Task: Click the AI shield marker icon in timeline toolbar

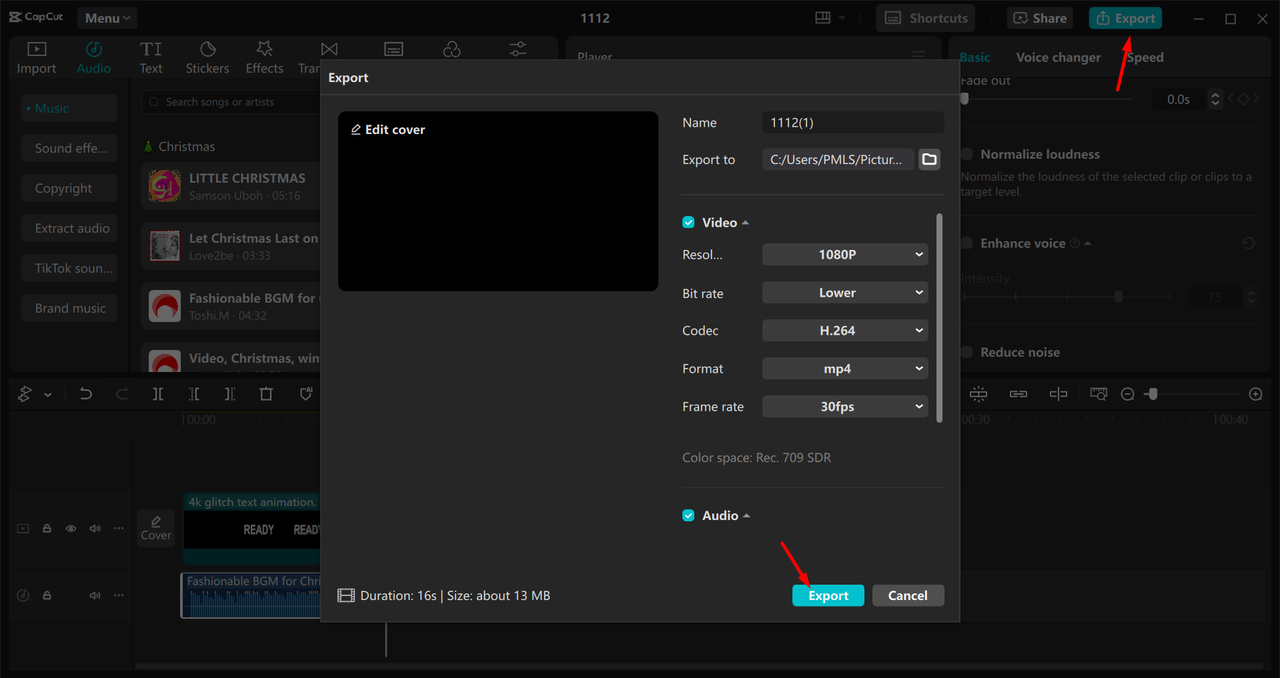Action: tap(306, 394)
